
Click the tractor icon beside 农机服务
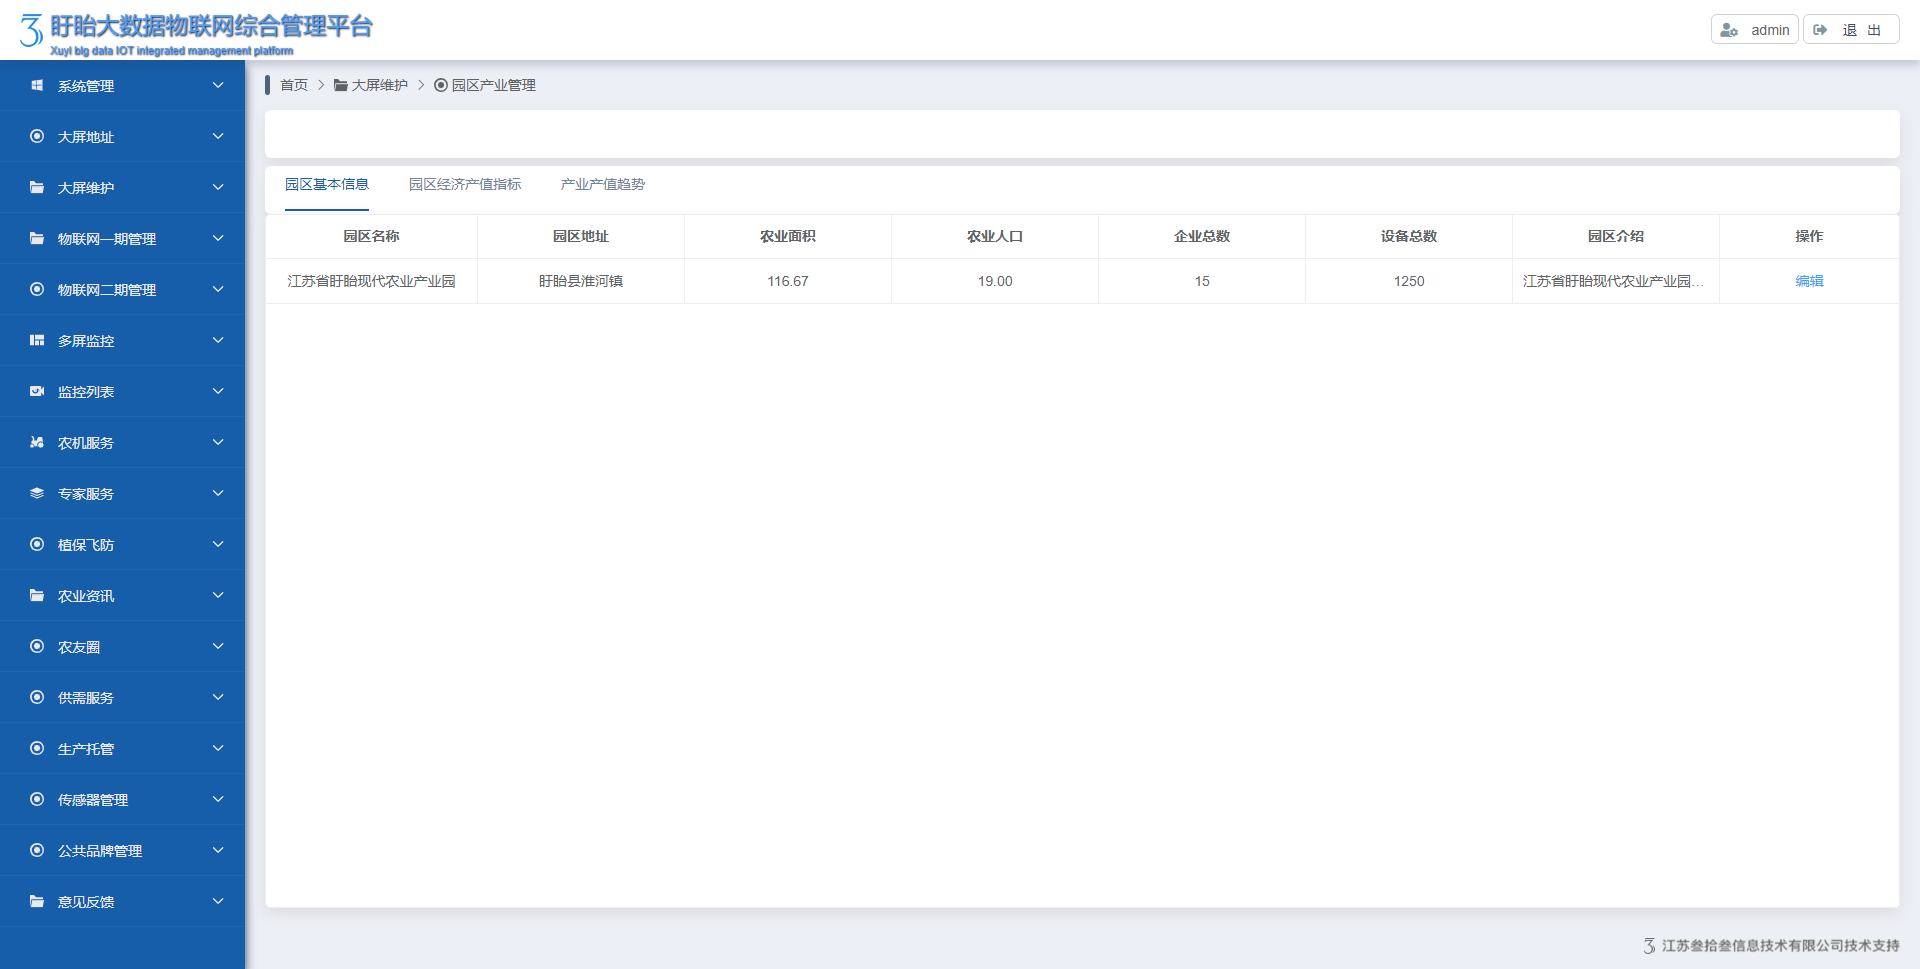(x=37, y=443)
